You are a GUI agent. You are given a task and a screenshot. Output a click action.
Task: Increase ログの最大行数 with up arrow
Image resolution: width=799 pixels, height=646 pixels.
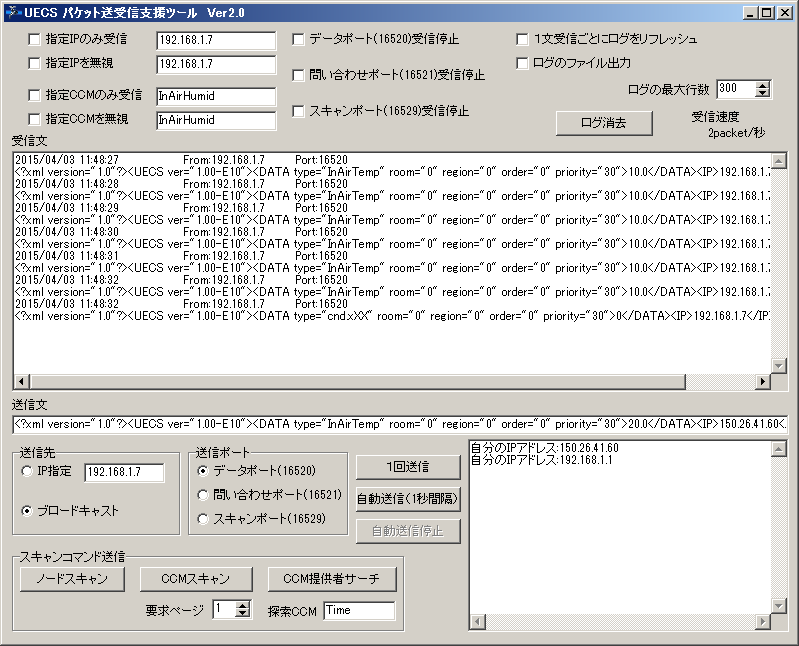pyautogui.click(x=764, y=85)
